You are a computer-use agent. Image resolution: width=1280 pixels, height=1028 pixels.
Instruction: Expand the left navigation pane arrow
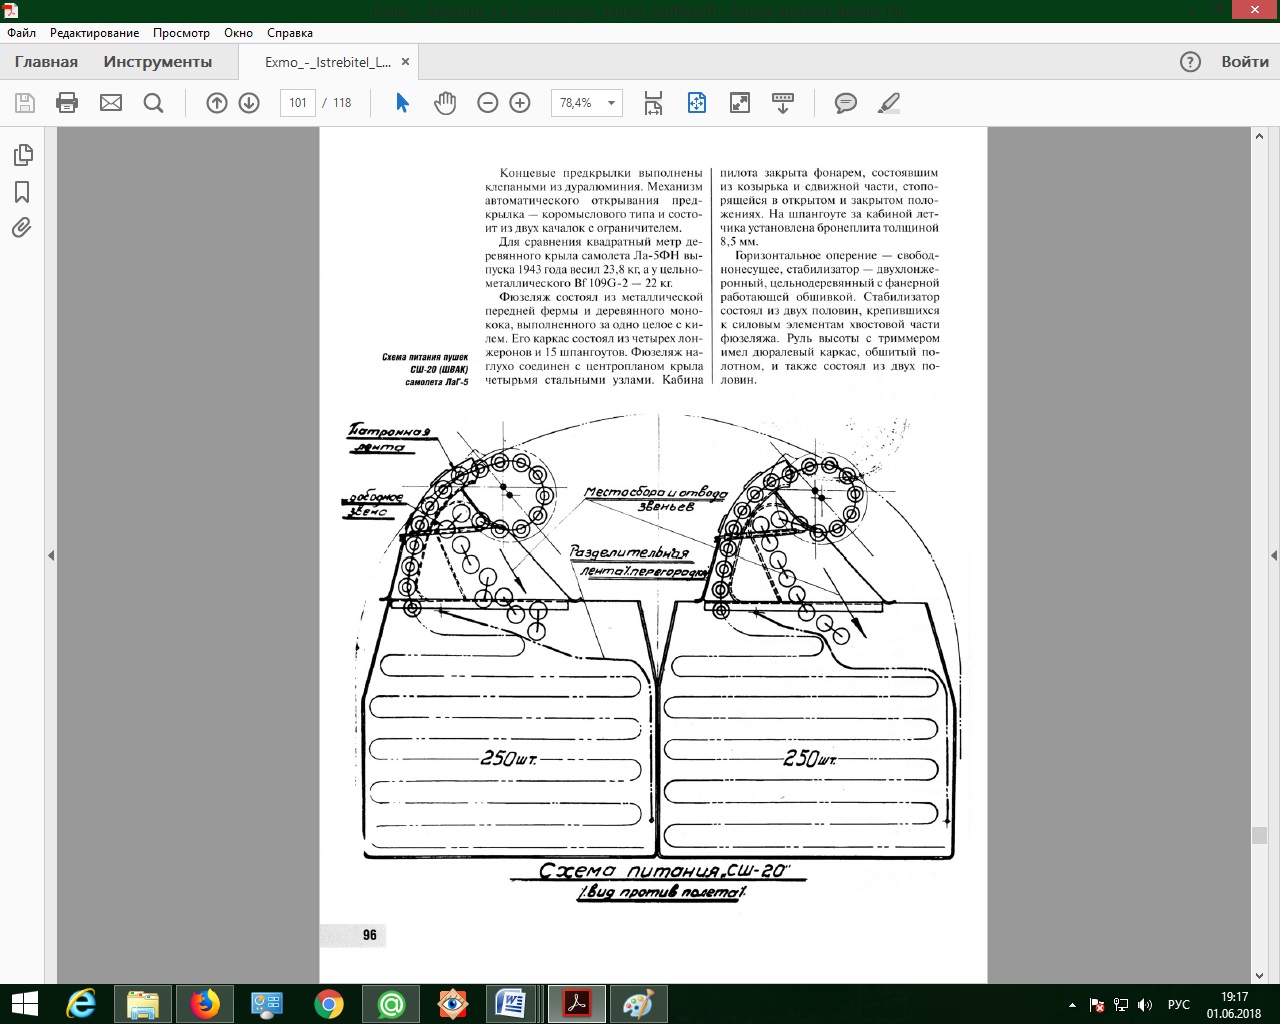click(51, 555)
